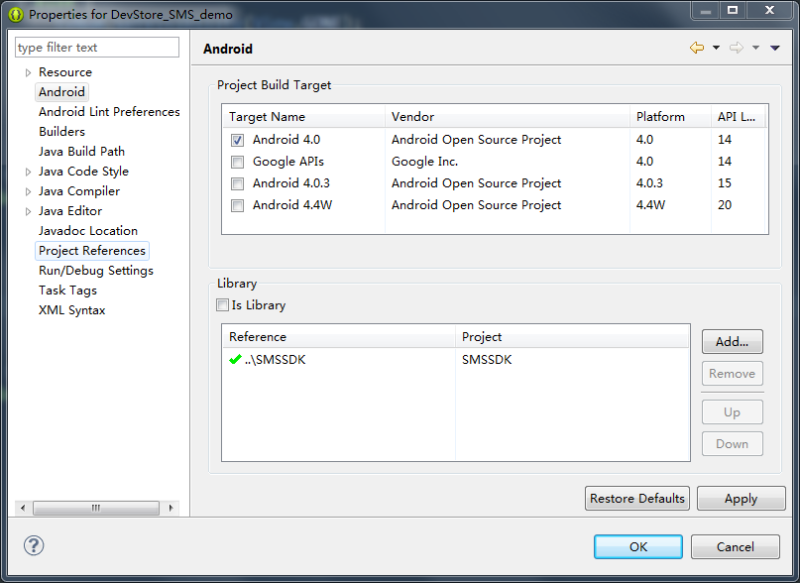Image resolution: width=800 pixels, height=583 pixels.
Task: Click the green checkmark beside ..\SMSSDK reference
Action: pos(235,360)
